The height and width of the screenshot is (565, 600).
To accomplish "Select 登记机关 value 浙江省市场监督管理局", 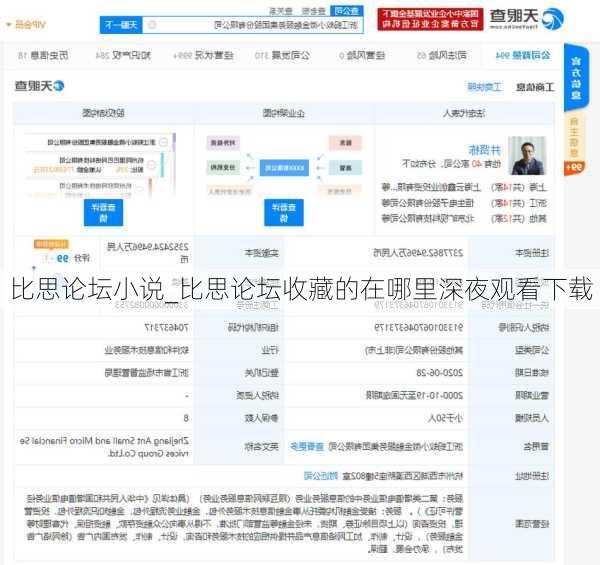I will pos(147,373).
